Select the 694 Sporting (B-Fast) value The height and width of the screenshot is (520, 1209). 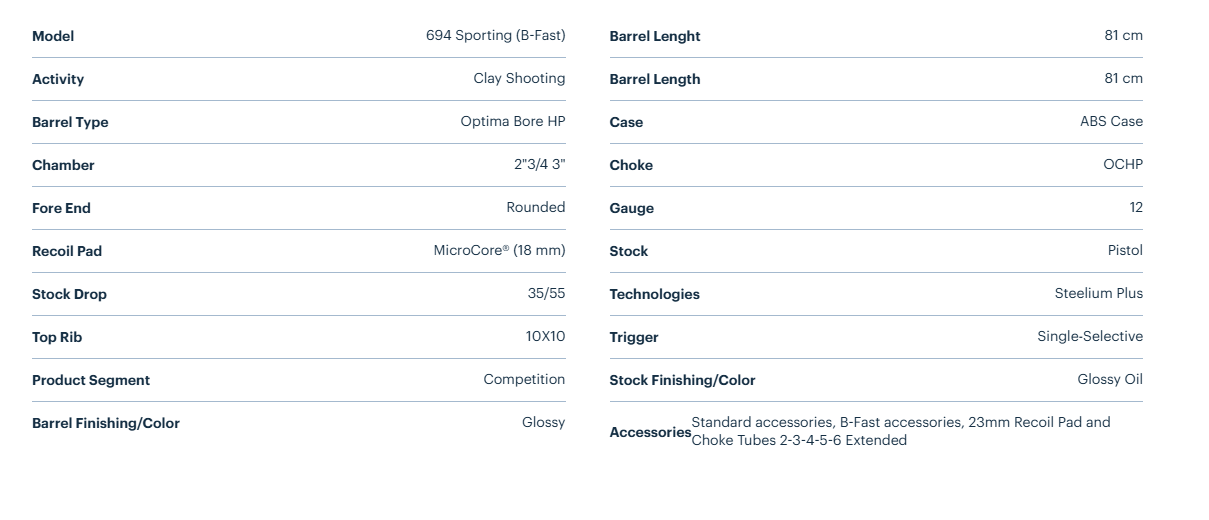pos(495,35)
